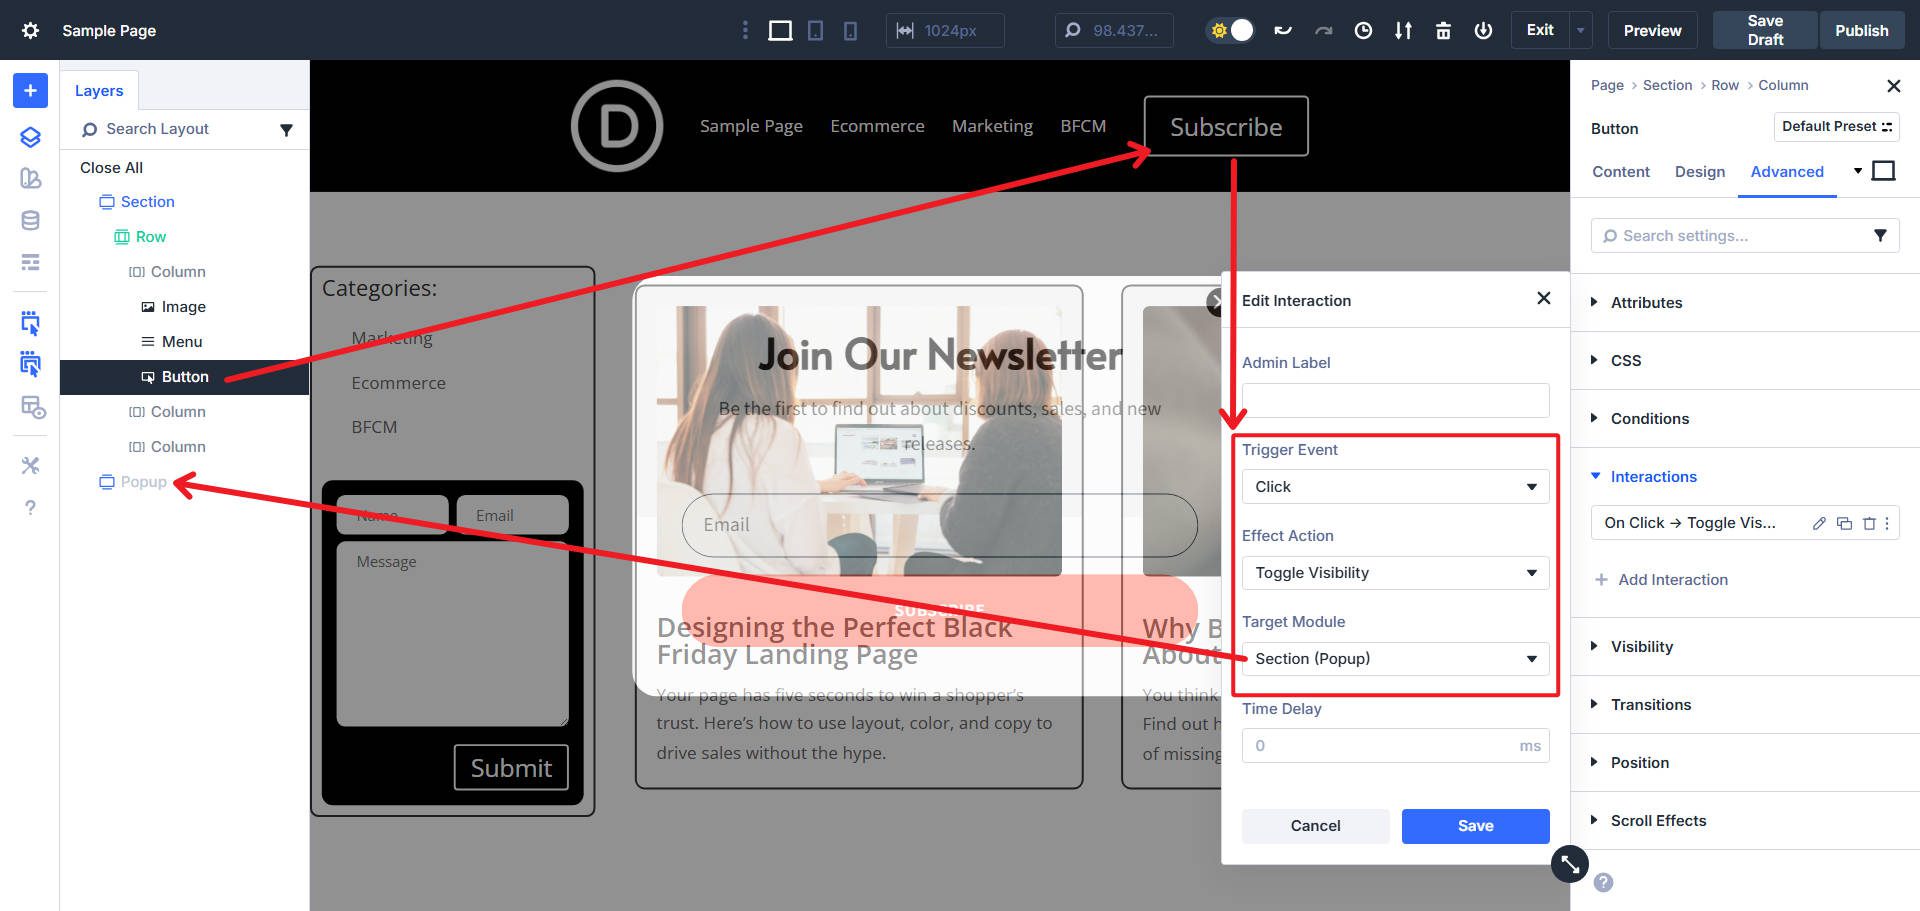Switch to tablet preview icon
The width and height of the screenshot is (1920, 911).
815,30
